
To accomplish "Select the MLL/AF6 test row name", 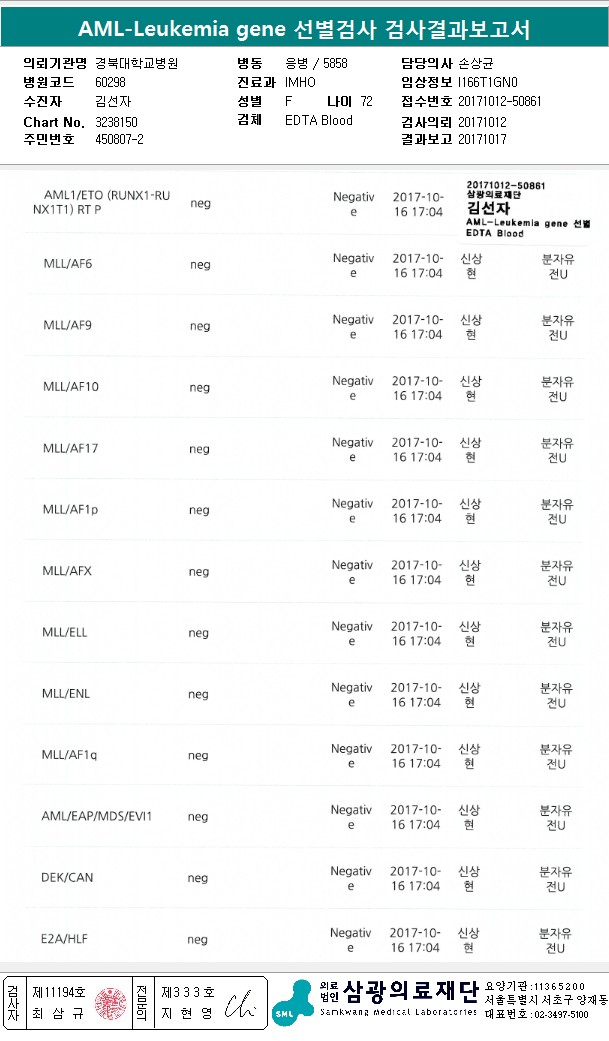I will tap(67, 265).
